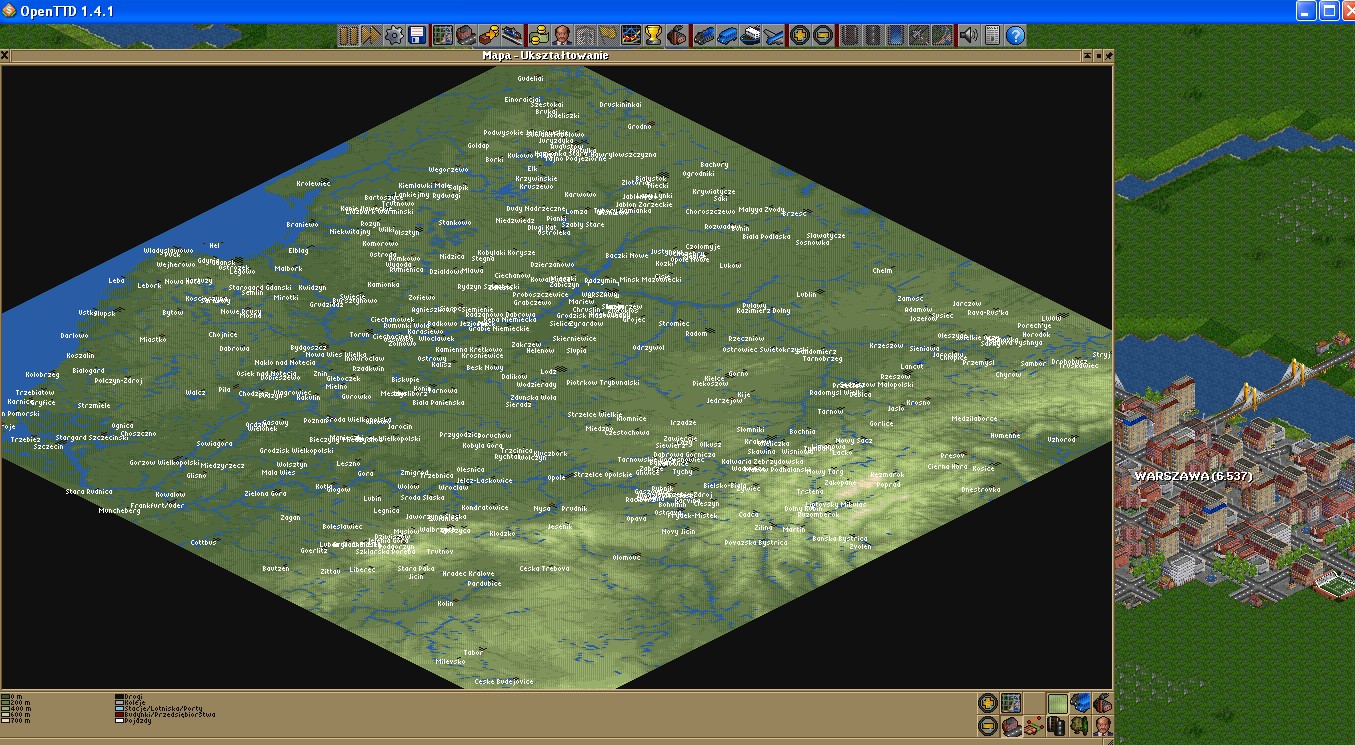Click the Mapa - Ukształtowanie window title bar
Screen dimensions: 1355x745
[x=545, y=56]
